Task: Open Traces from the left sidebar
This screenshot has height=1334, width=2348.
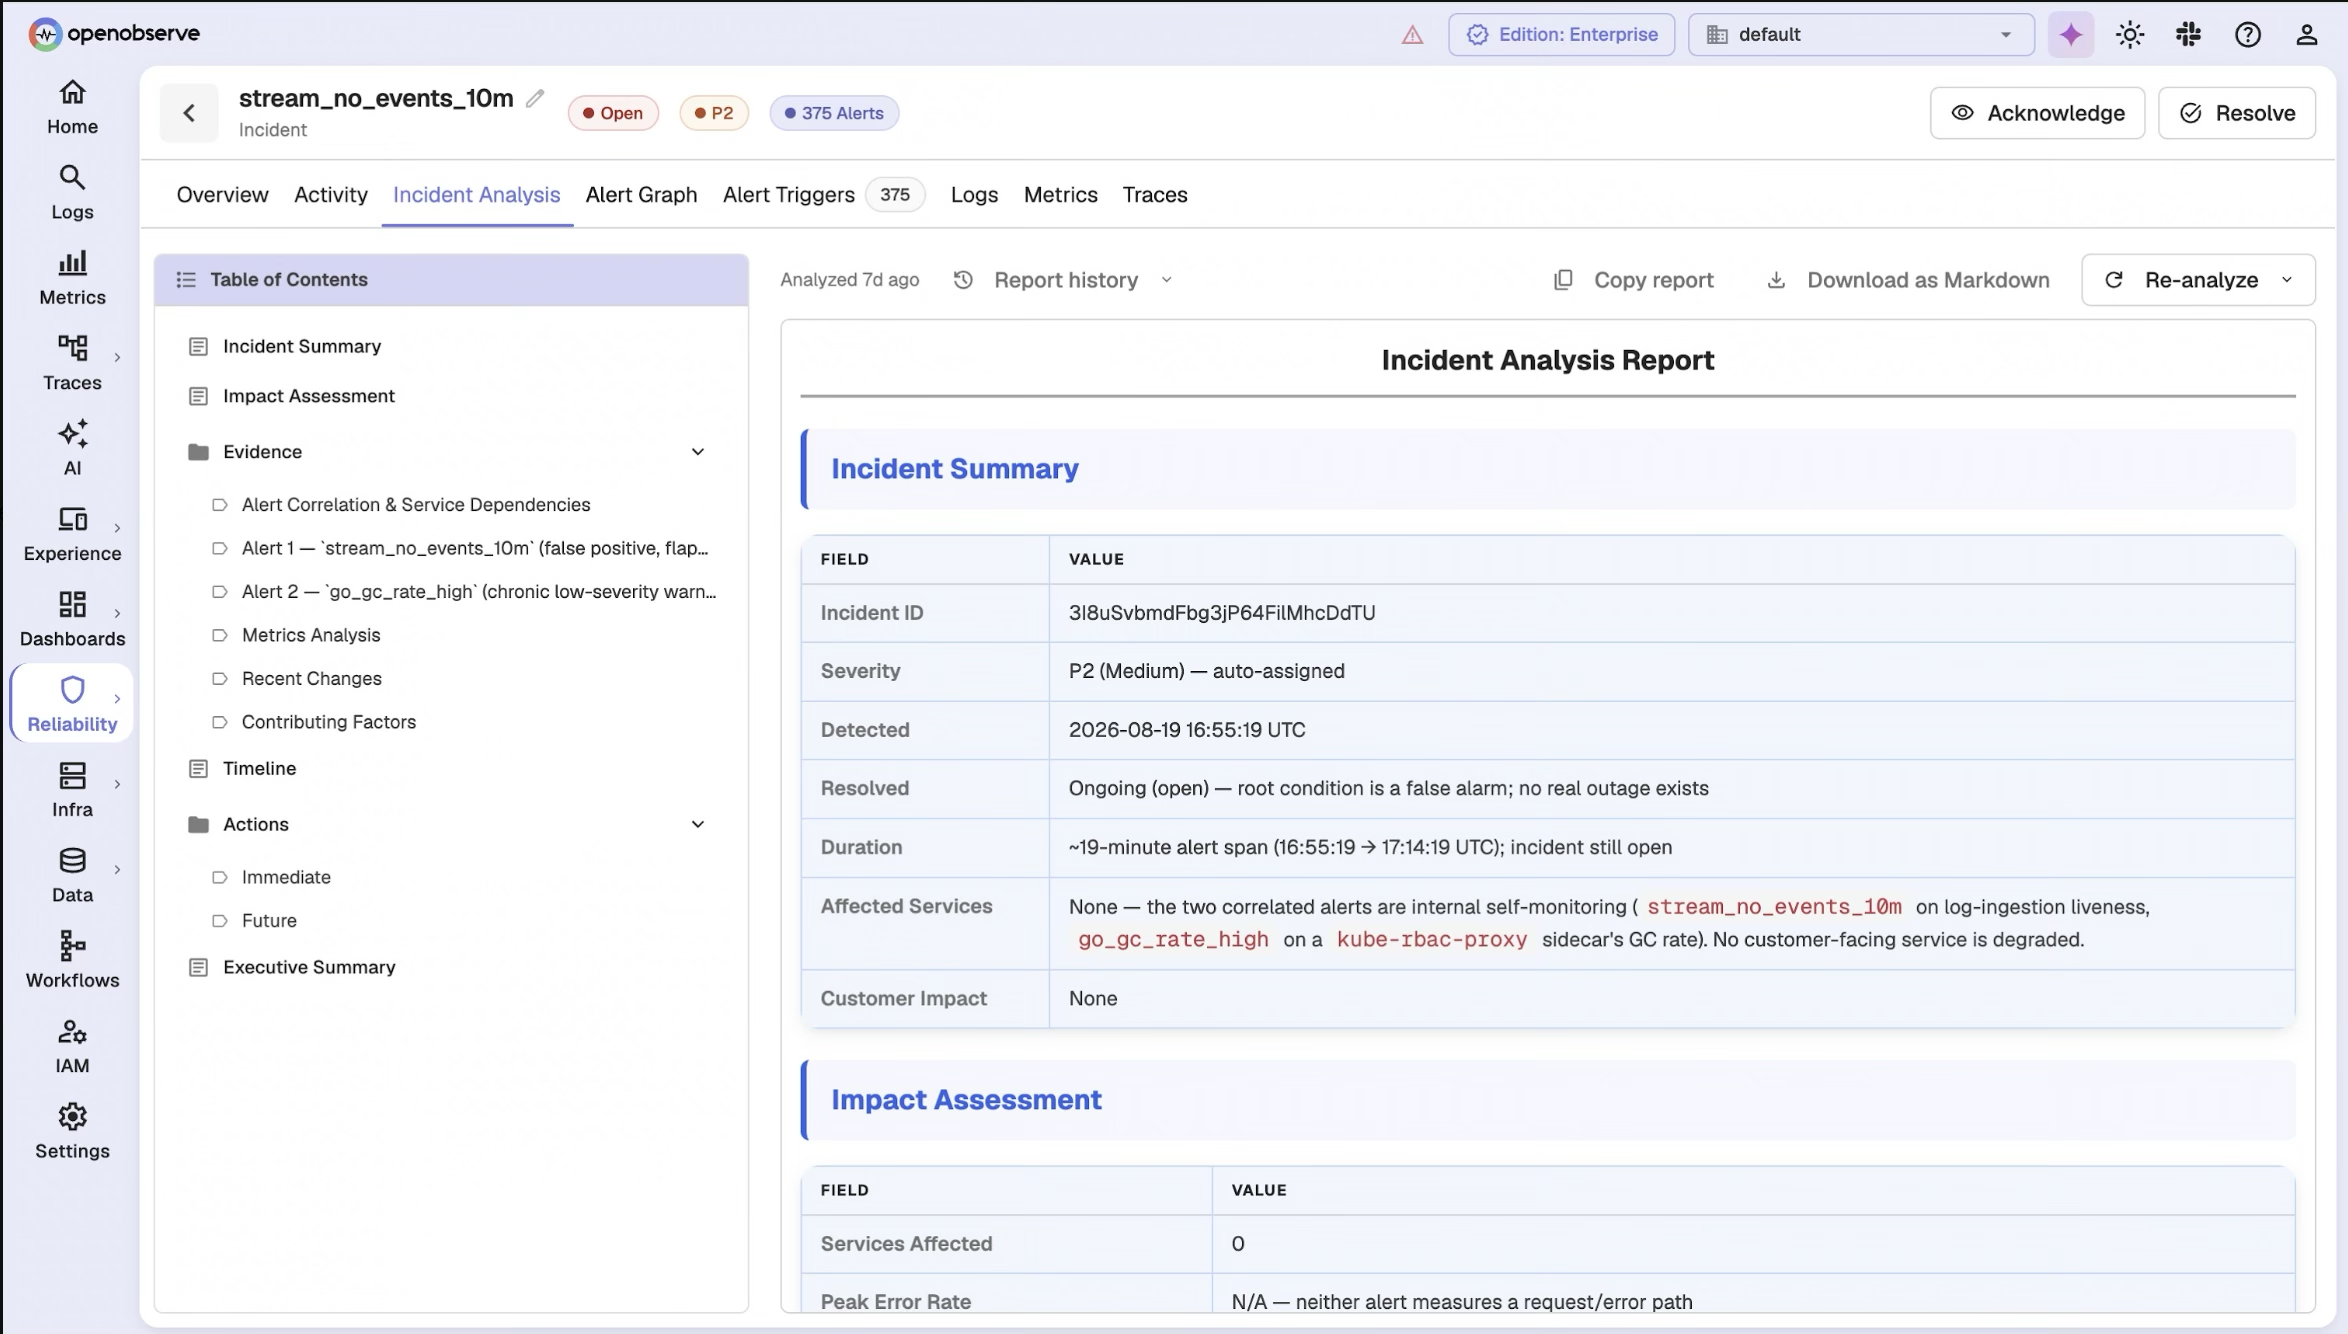Action: click(x=72, y=363)
